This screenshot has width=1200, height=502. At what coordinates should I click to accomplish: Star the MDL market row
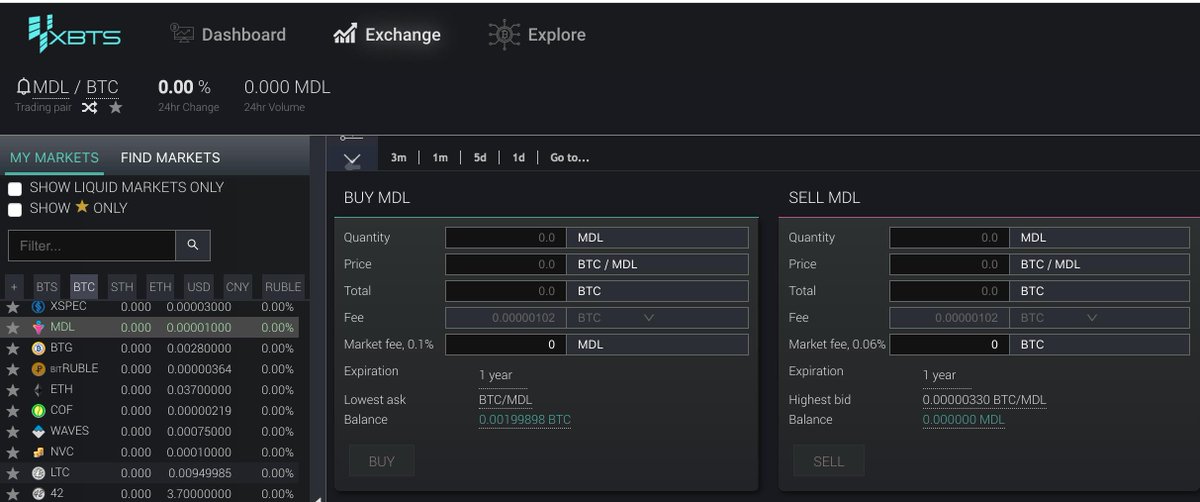pos(13,328)
